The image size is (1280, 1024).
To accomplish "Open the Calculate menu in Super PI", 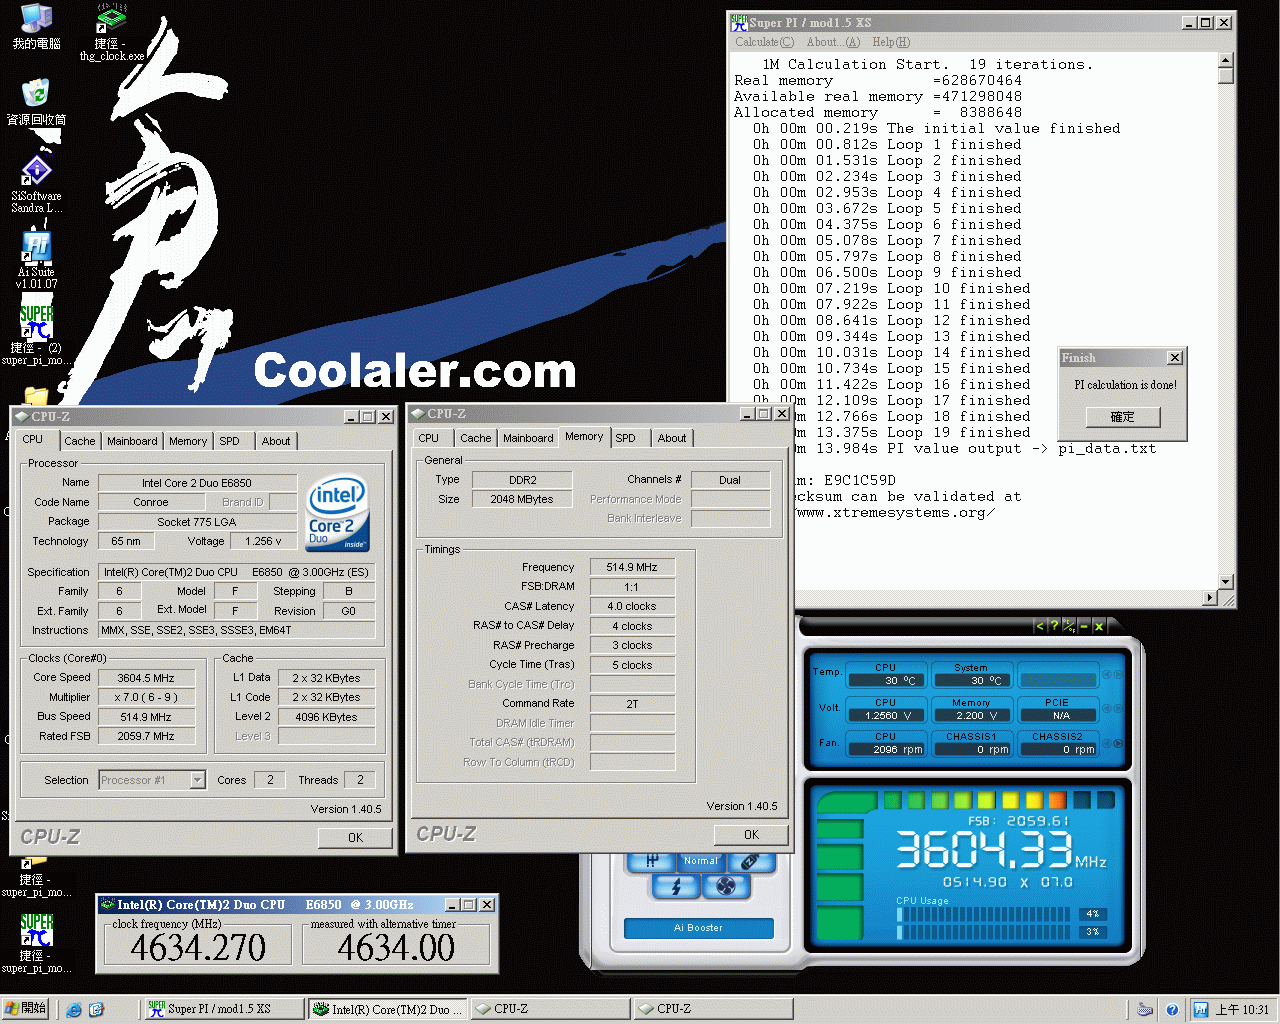I will pyautogui.click(x=764, y=42).
